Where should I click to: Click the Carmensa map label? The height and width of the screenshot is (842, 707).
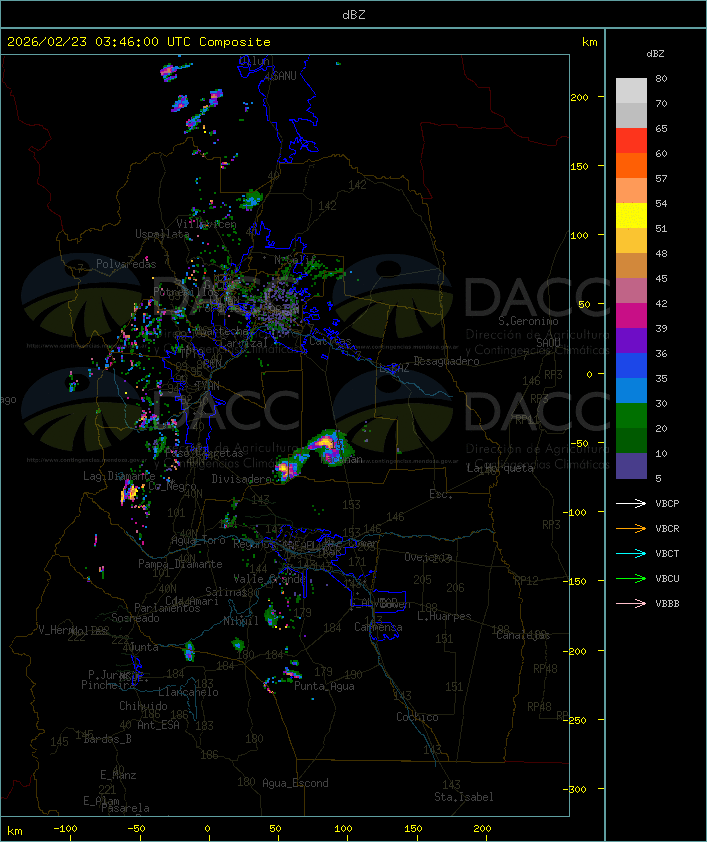pyautogui.click(x=378, y=627)
